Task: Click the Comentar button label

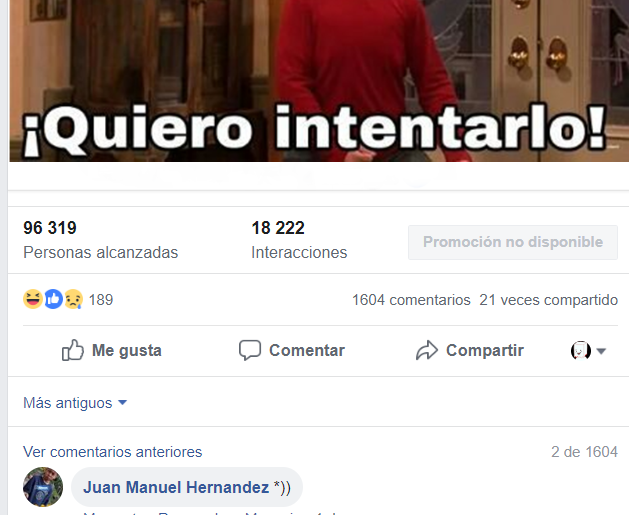Action: pos(307,350)
